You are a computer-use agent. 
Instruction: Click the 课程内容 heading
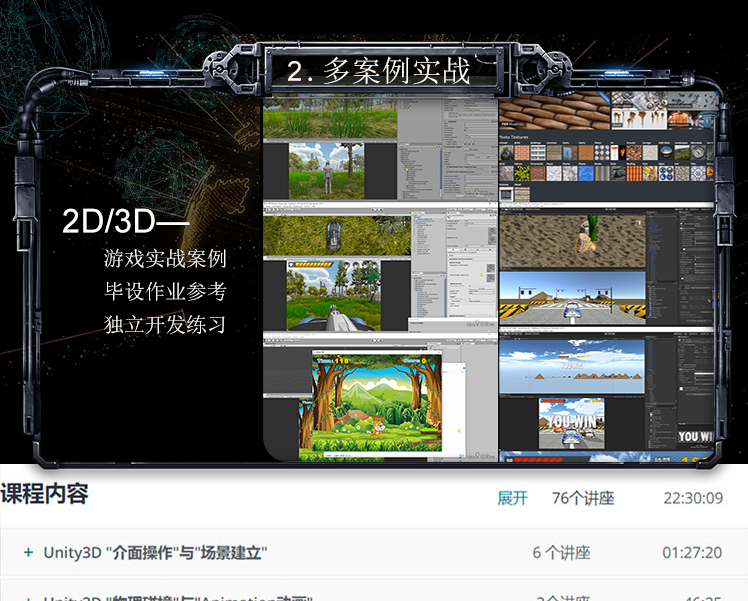click(x=44, y=494)
